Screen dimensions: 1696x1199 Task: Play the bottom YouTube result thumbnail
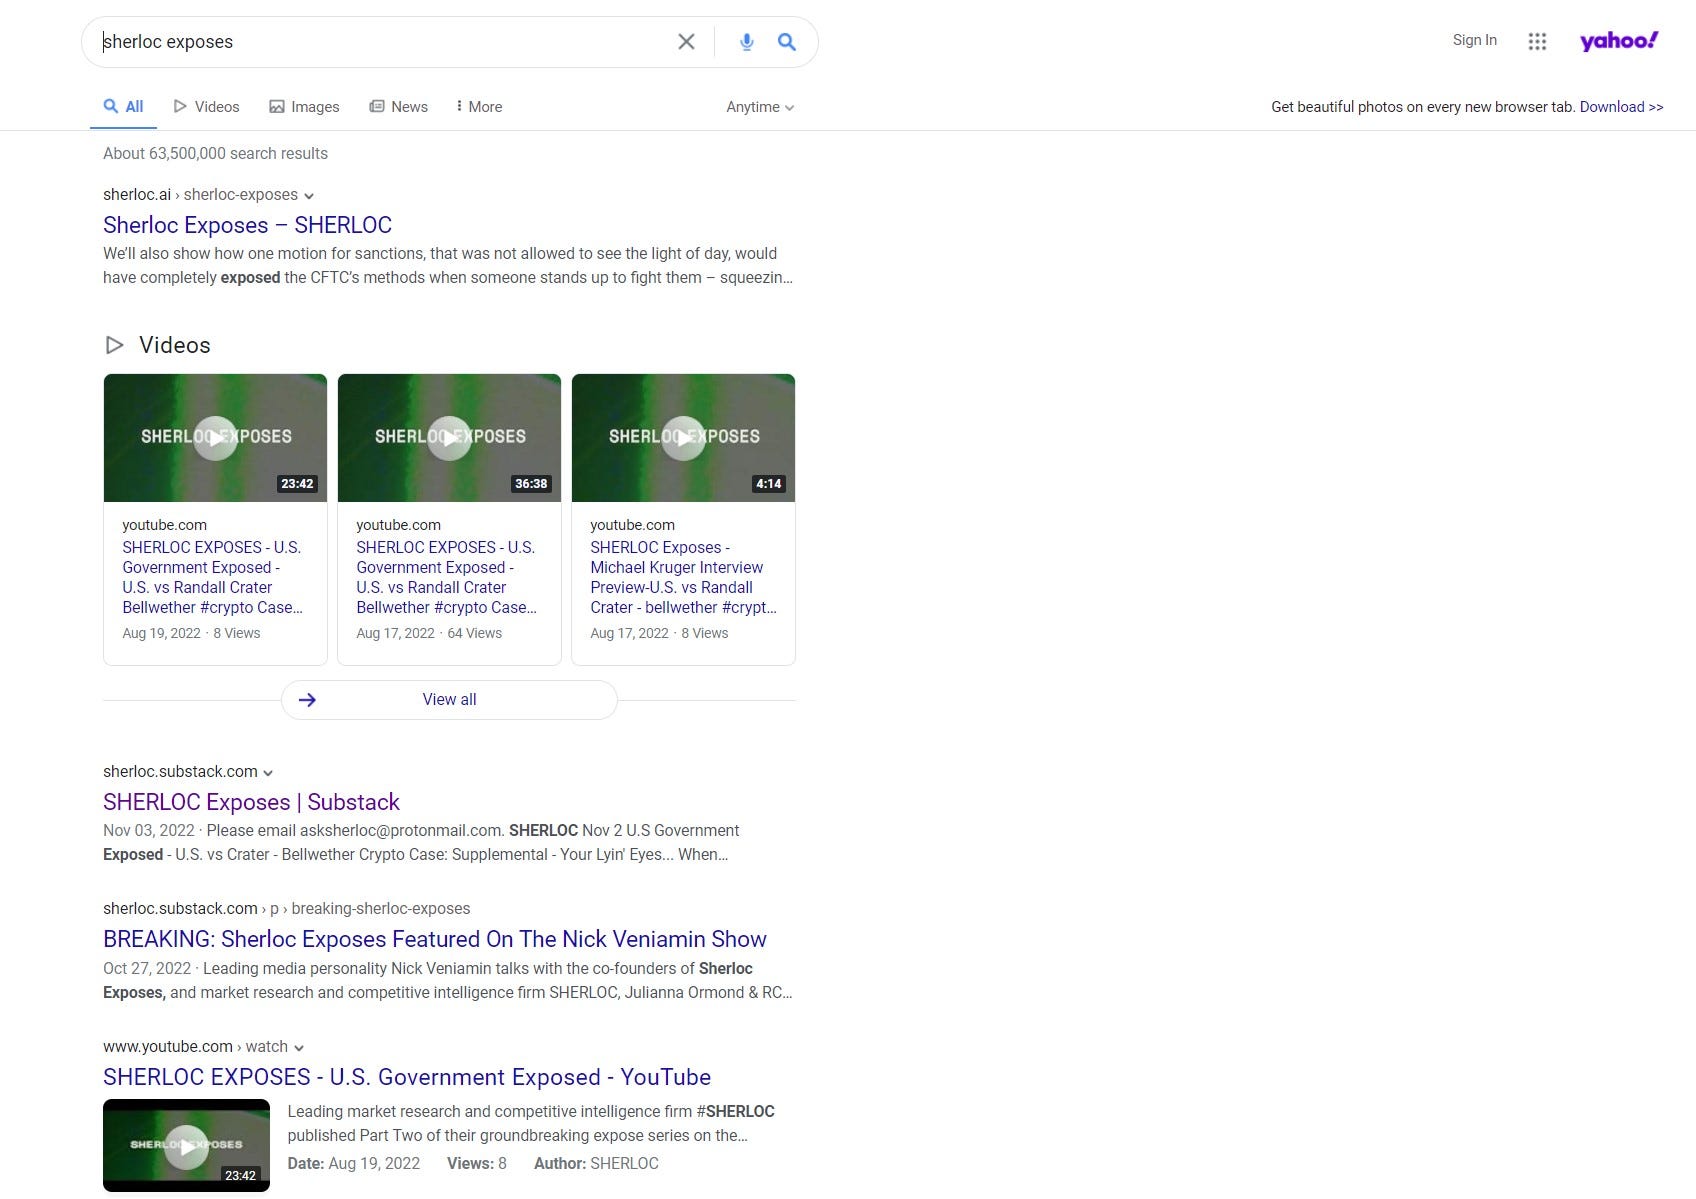[x=186, y=1146]
